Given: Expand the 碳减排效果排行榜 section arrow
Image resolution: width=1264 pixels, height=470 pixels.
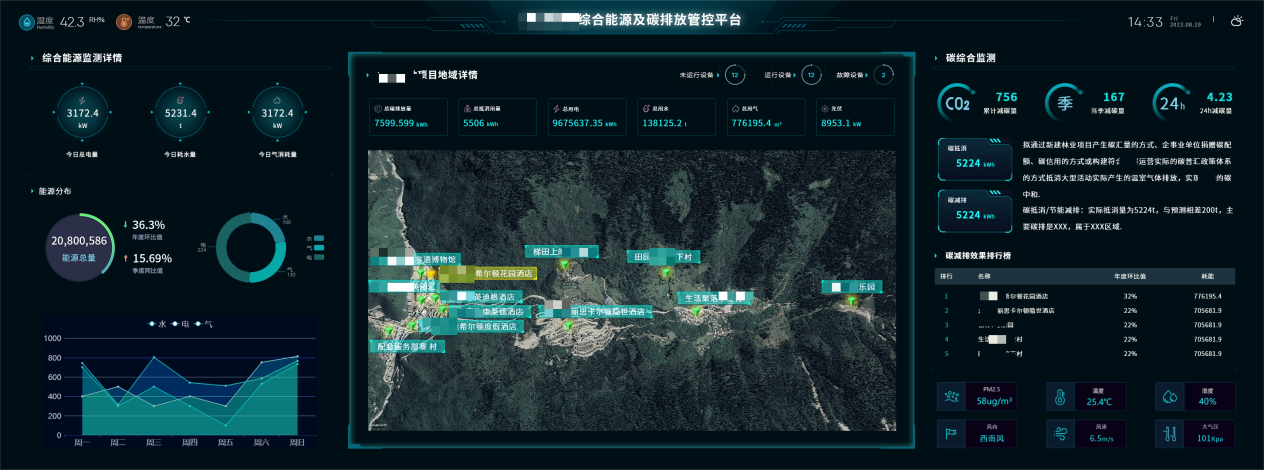Looking at the screenshot, I should coord(936,256).
